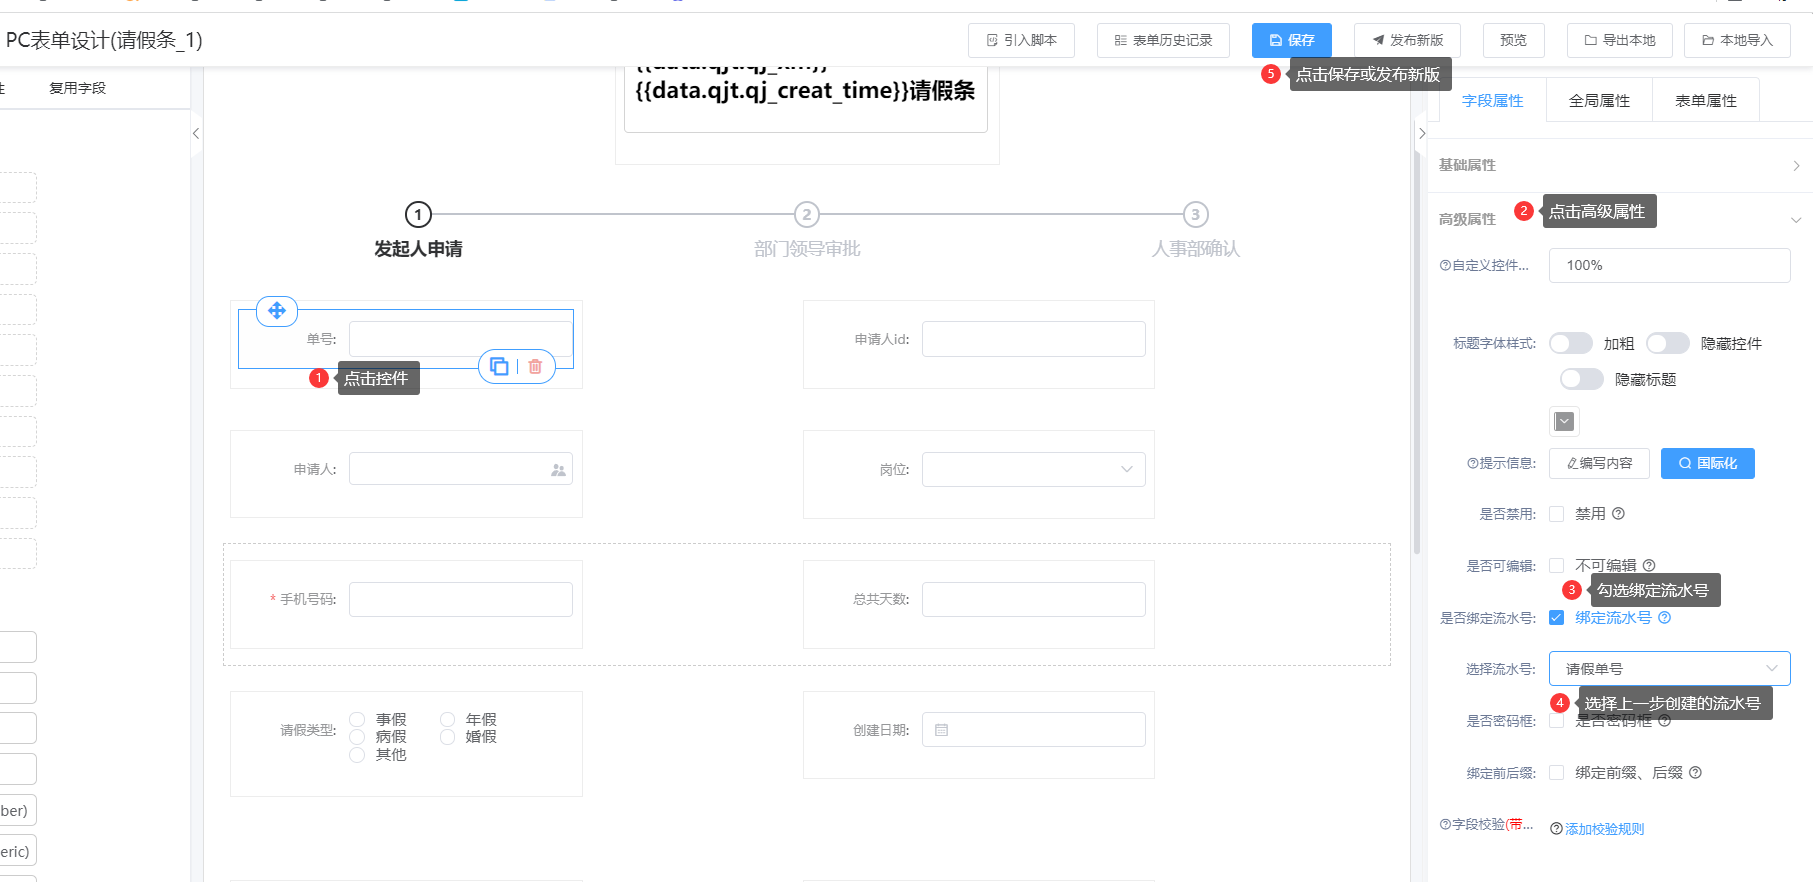This screenshot has height=882, width=1813.
Task: Toggle the 加粗 bold title switch
Action: [1571, 343]
